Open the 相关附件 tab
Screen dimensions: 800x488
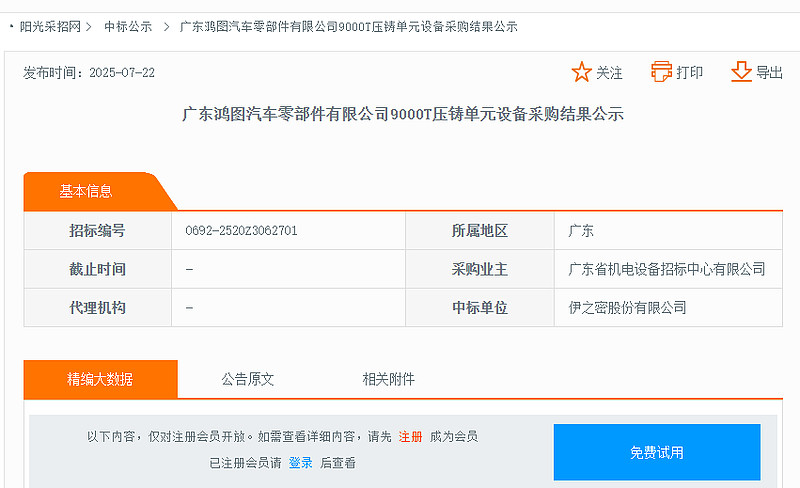click(388, 379)
